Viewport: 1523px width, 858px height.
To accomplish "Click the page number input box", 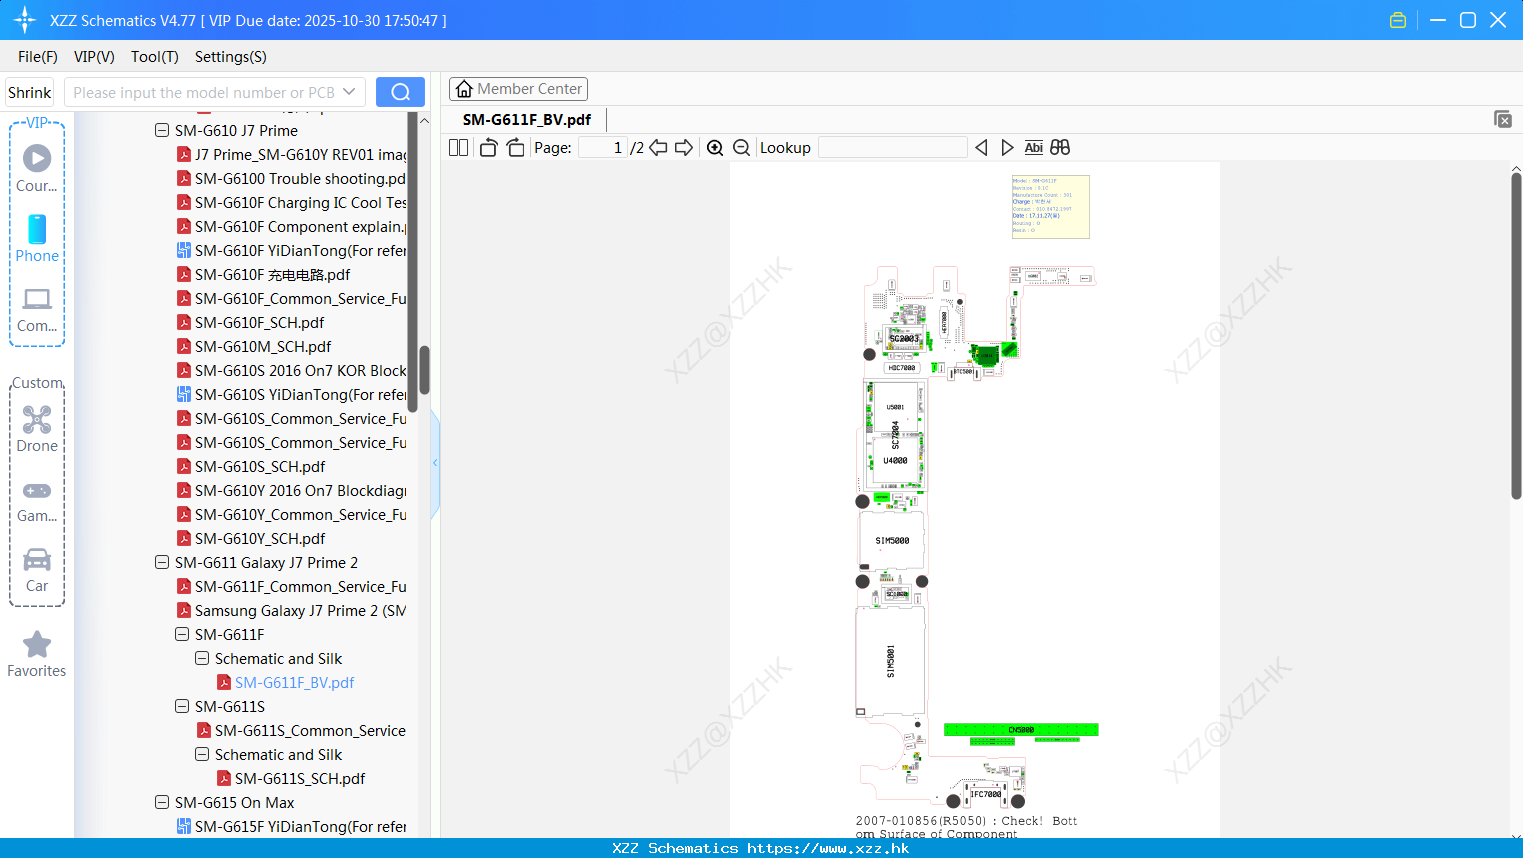I will click(x=603, y=148).
